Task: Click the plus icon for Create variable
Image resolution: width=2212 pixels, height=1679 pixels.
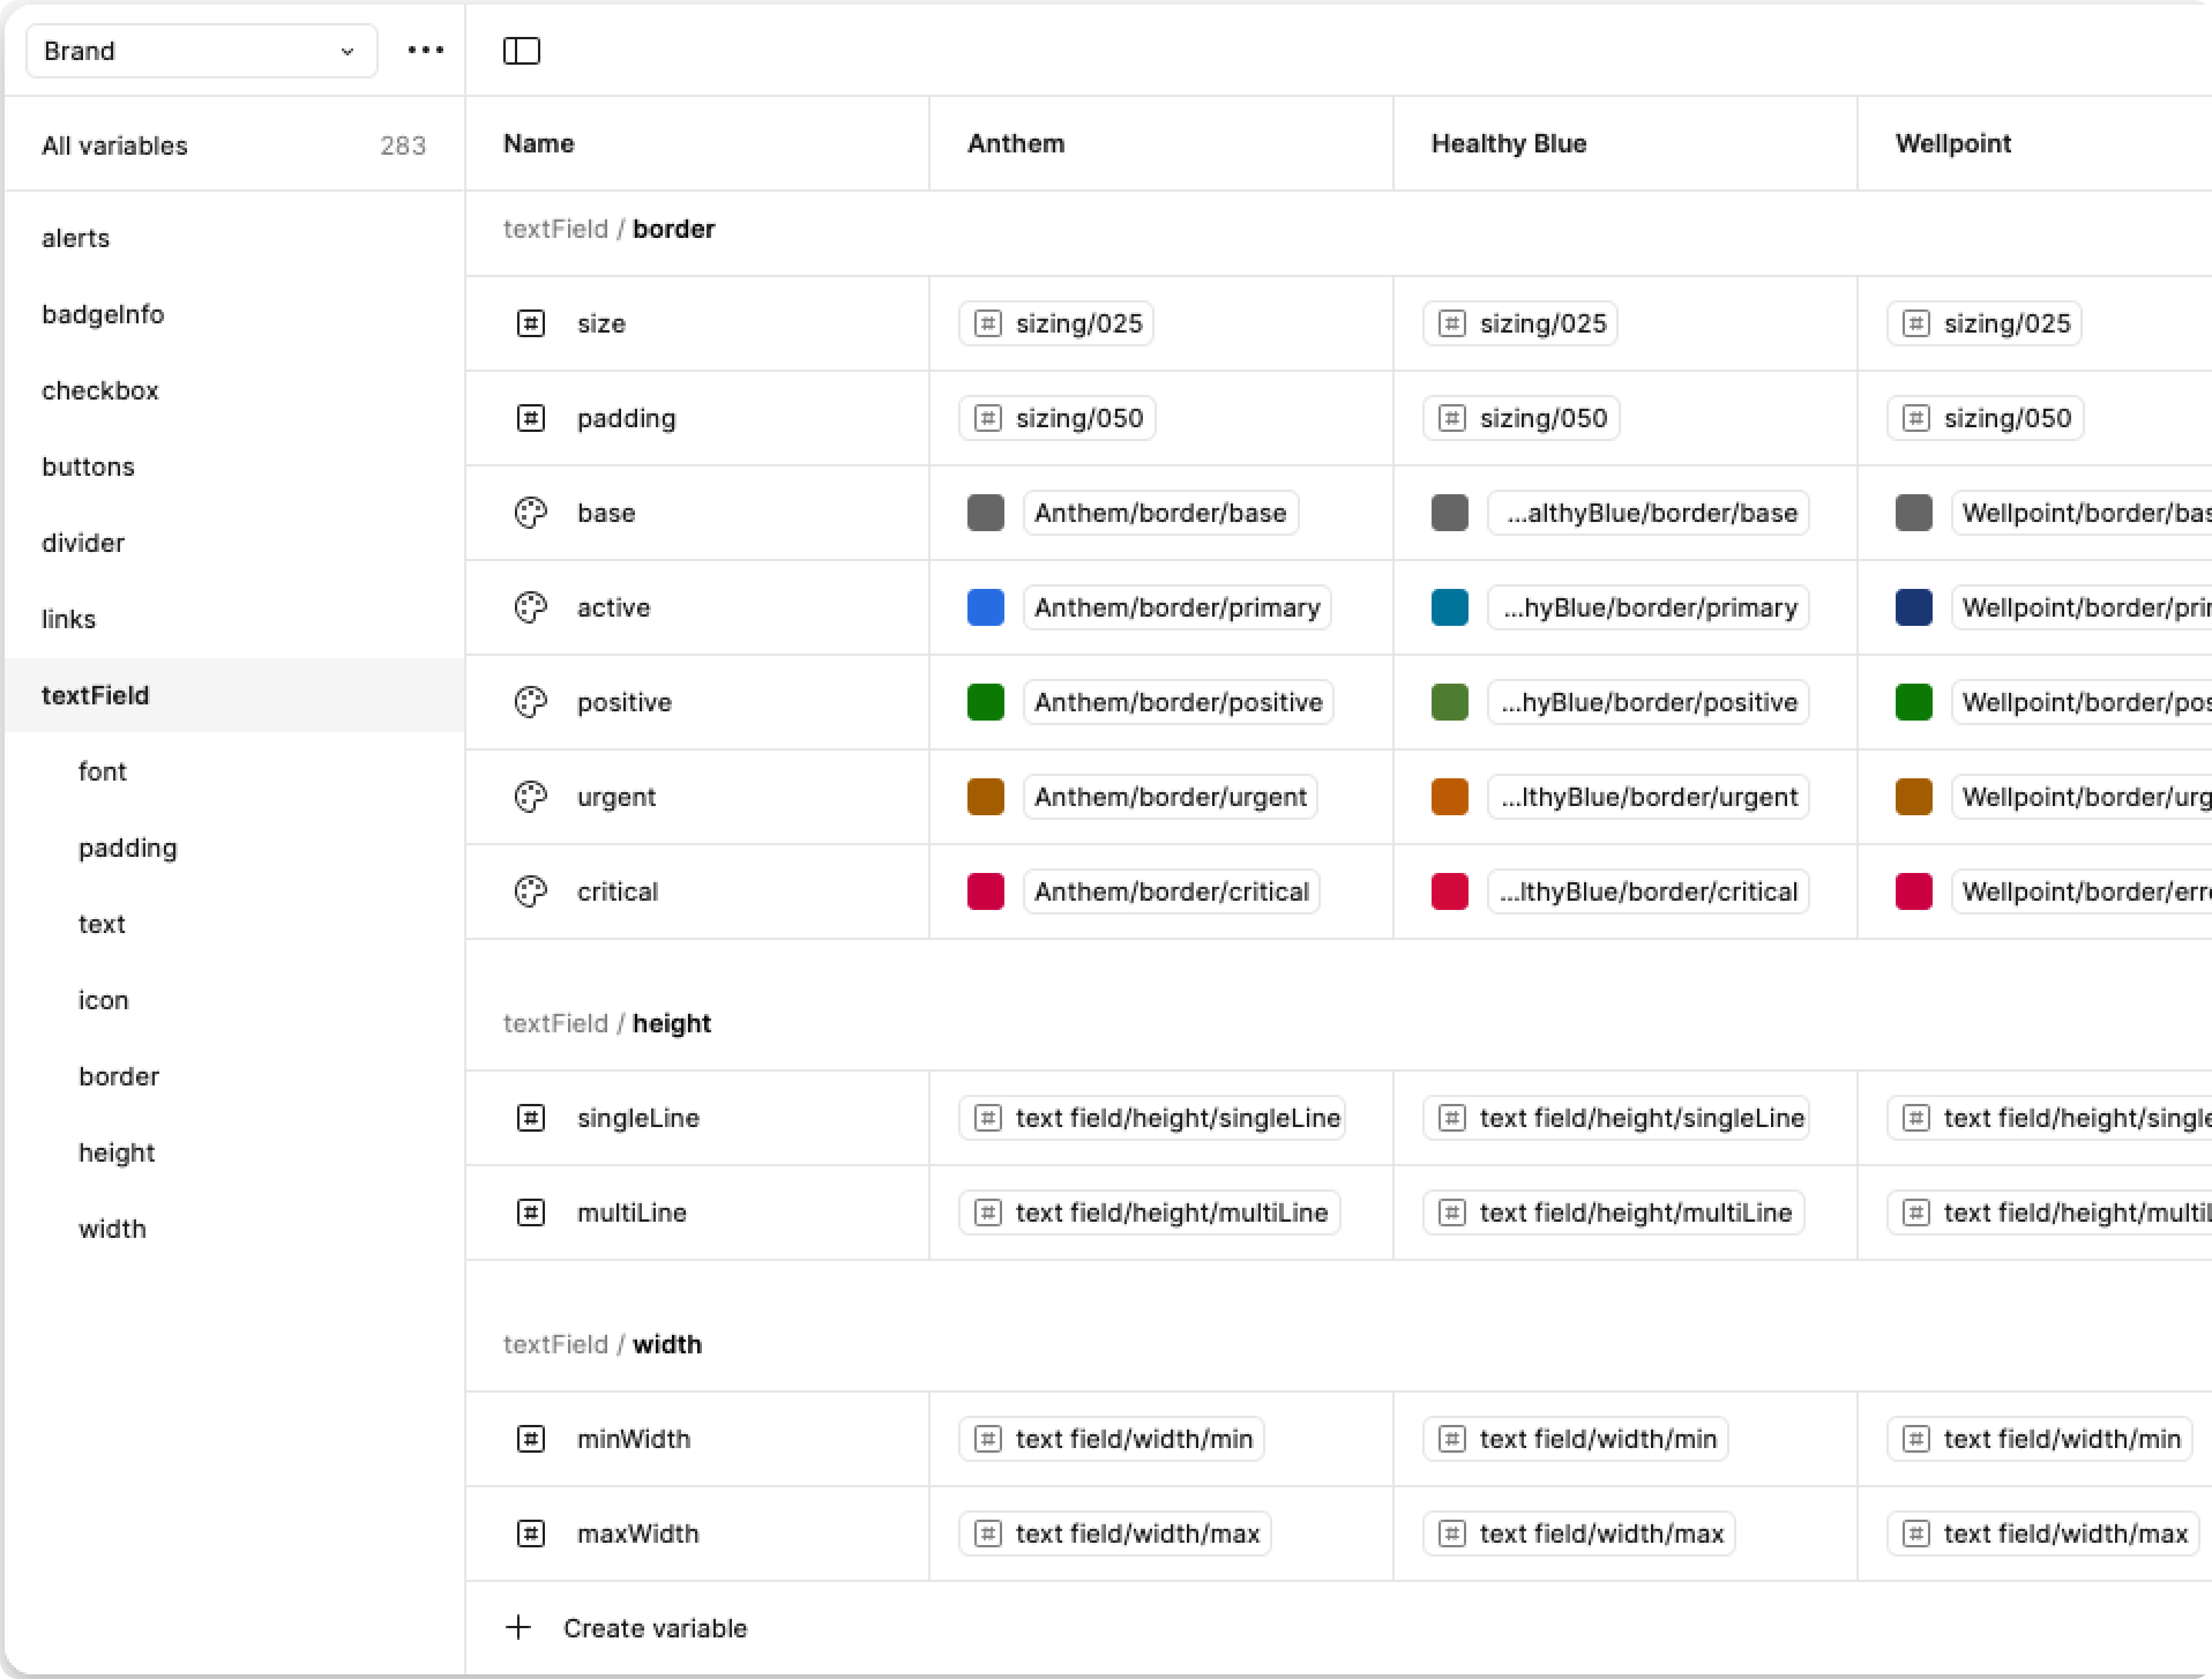Action: (x=518, y=1627)
